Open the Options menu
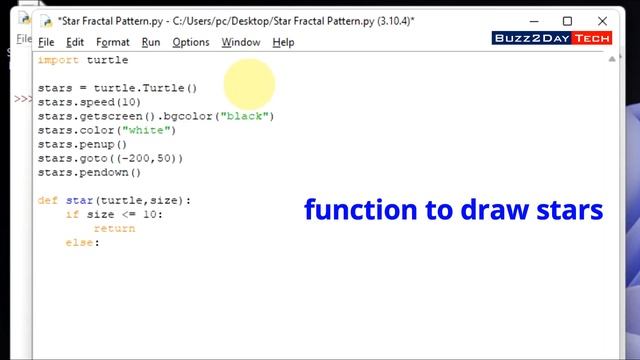640x360 pixels. [191, 42]
